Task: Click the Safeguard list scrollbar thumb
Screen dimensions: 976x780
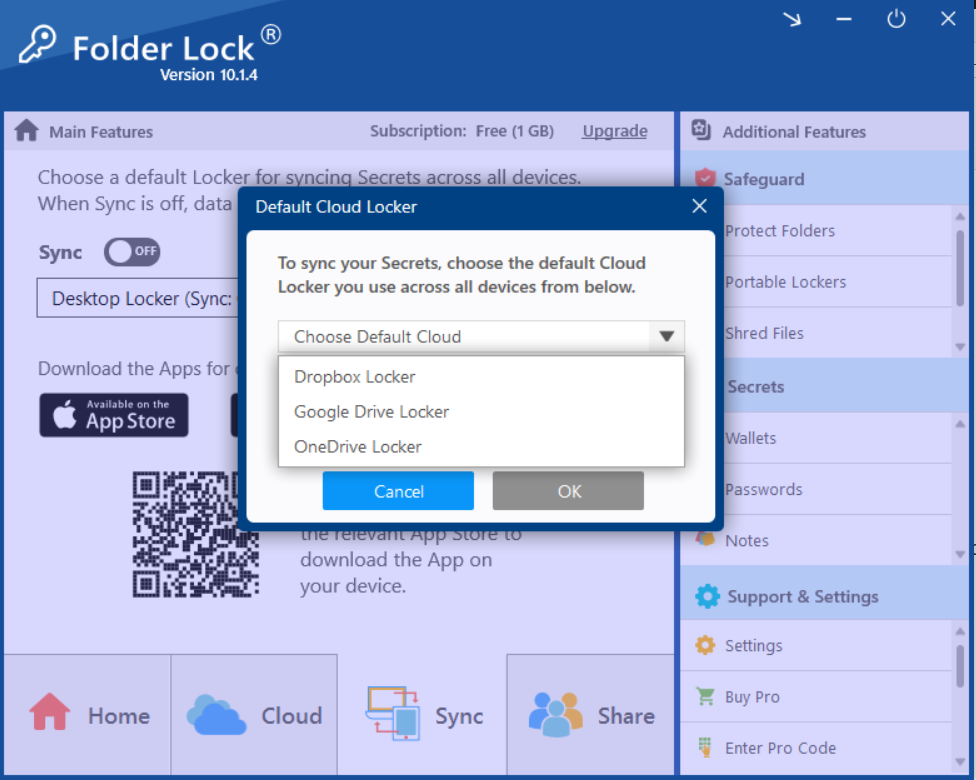Action: (960, 268)
